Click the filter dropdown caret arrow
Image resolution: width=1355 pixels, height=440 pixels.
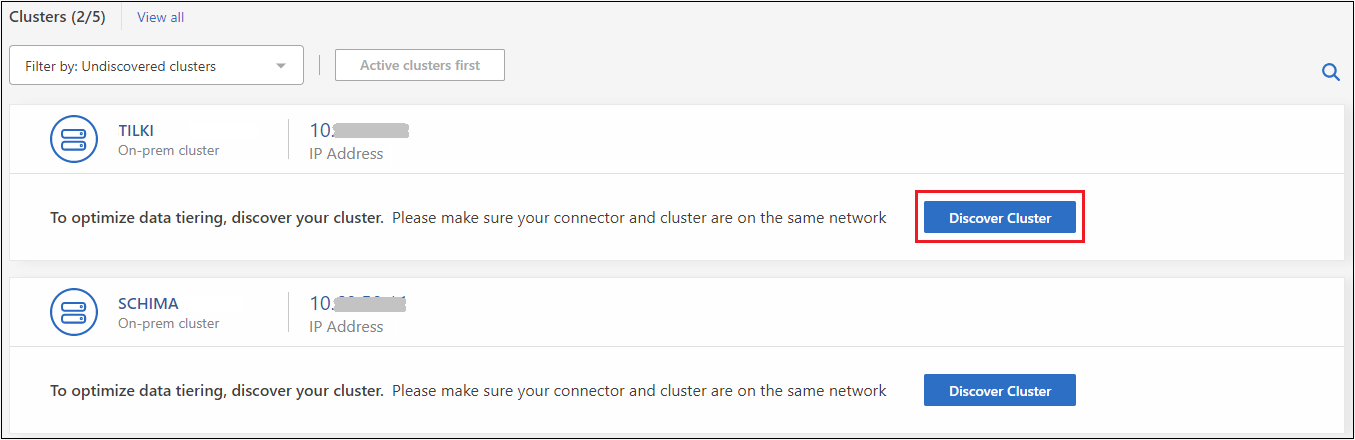(282, 67)
